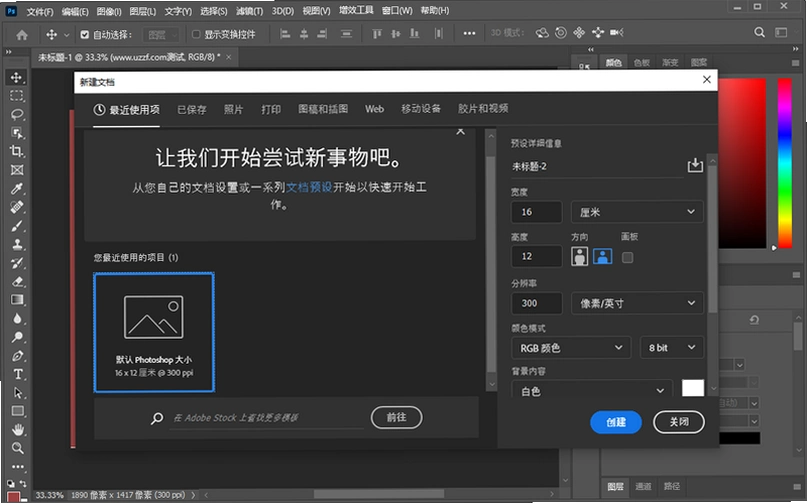Open the 滤镜(T) menu
This screenshot has height=503, width=807.
[x=249, y=11]
